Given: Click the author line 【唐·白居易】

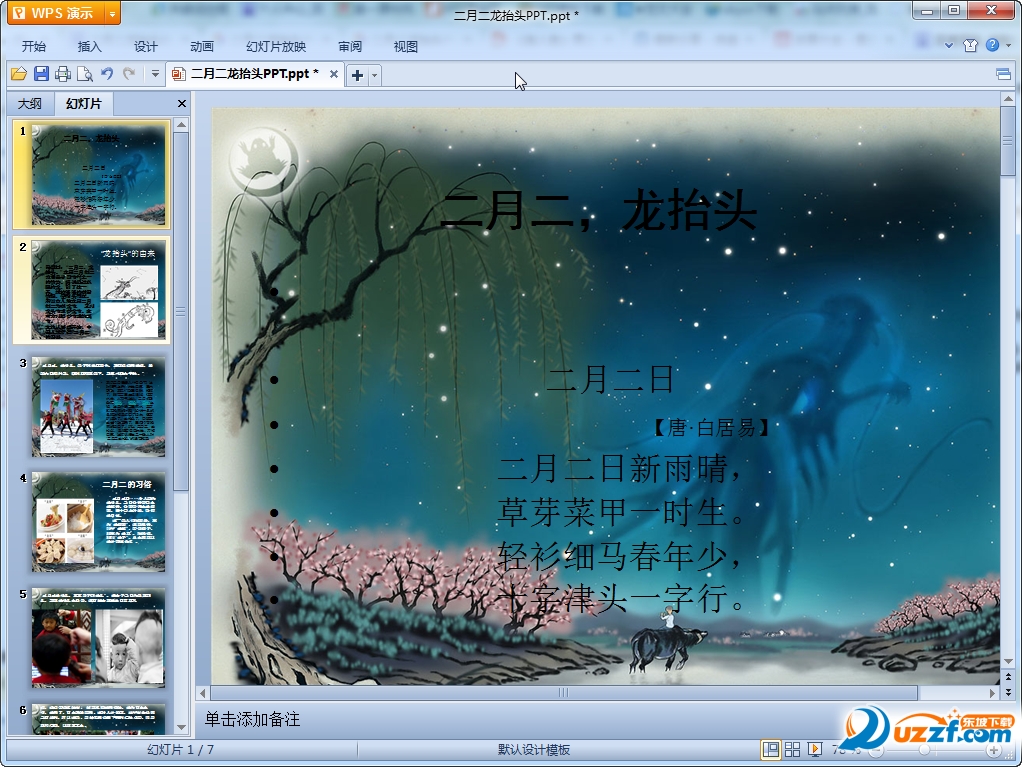Looking at the screenshot, I should coord(711,428).
